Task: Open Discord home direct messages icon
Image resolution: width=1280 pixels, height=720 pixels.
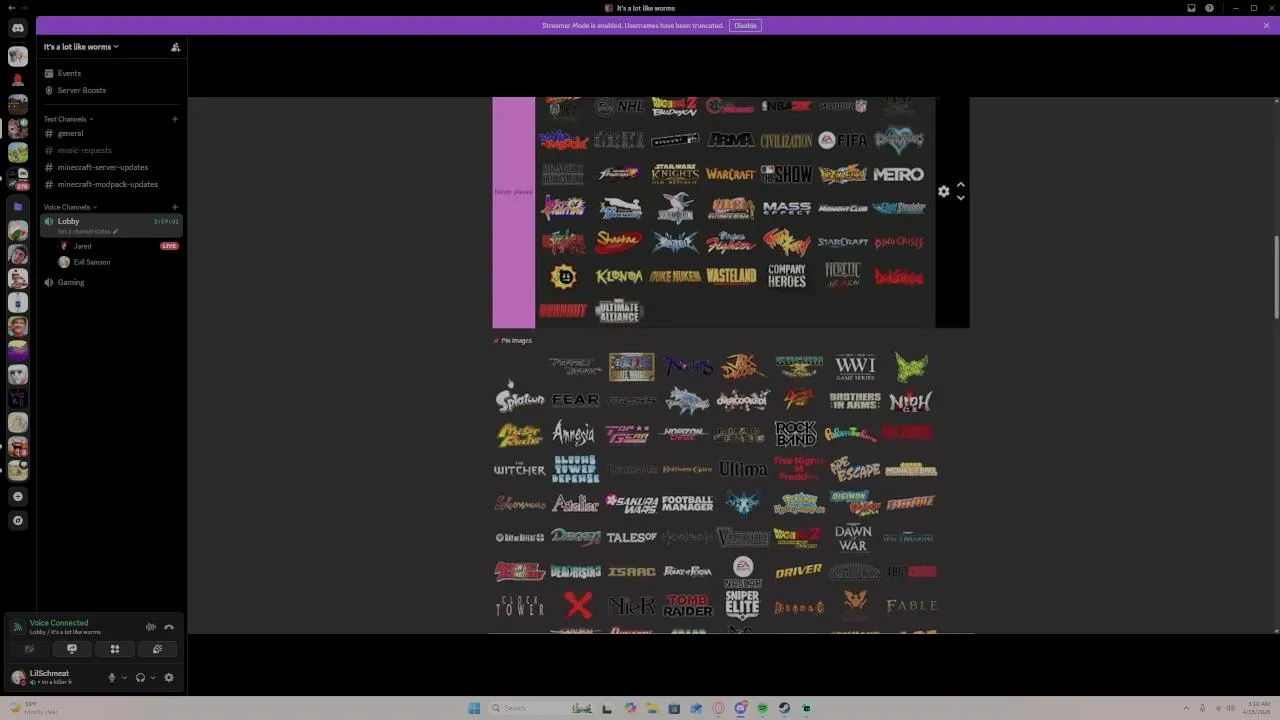Action: (18, 28)
